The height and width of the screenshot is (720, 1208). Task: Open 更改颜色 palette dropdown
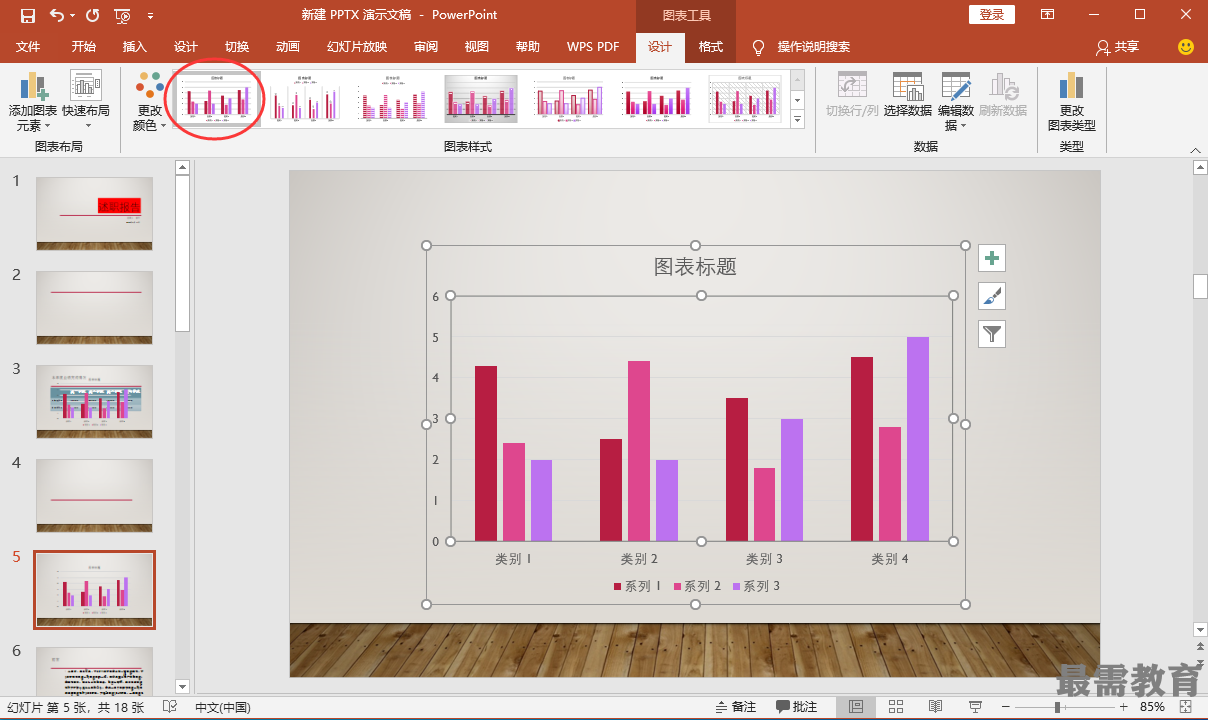[x=150, y=102]
